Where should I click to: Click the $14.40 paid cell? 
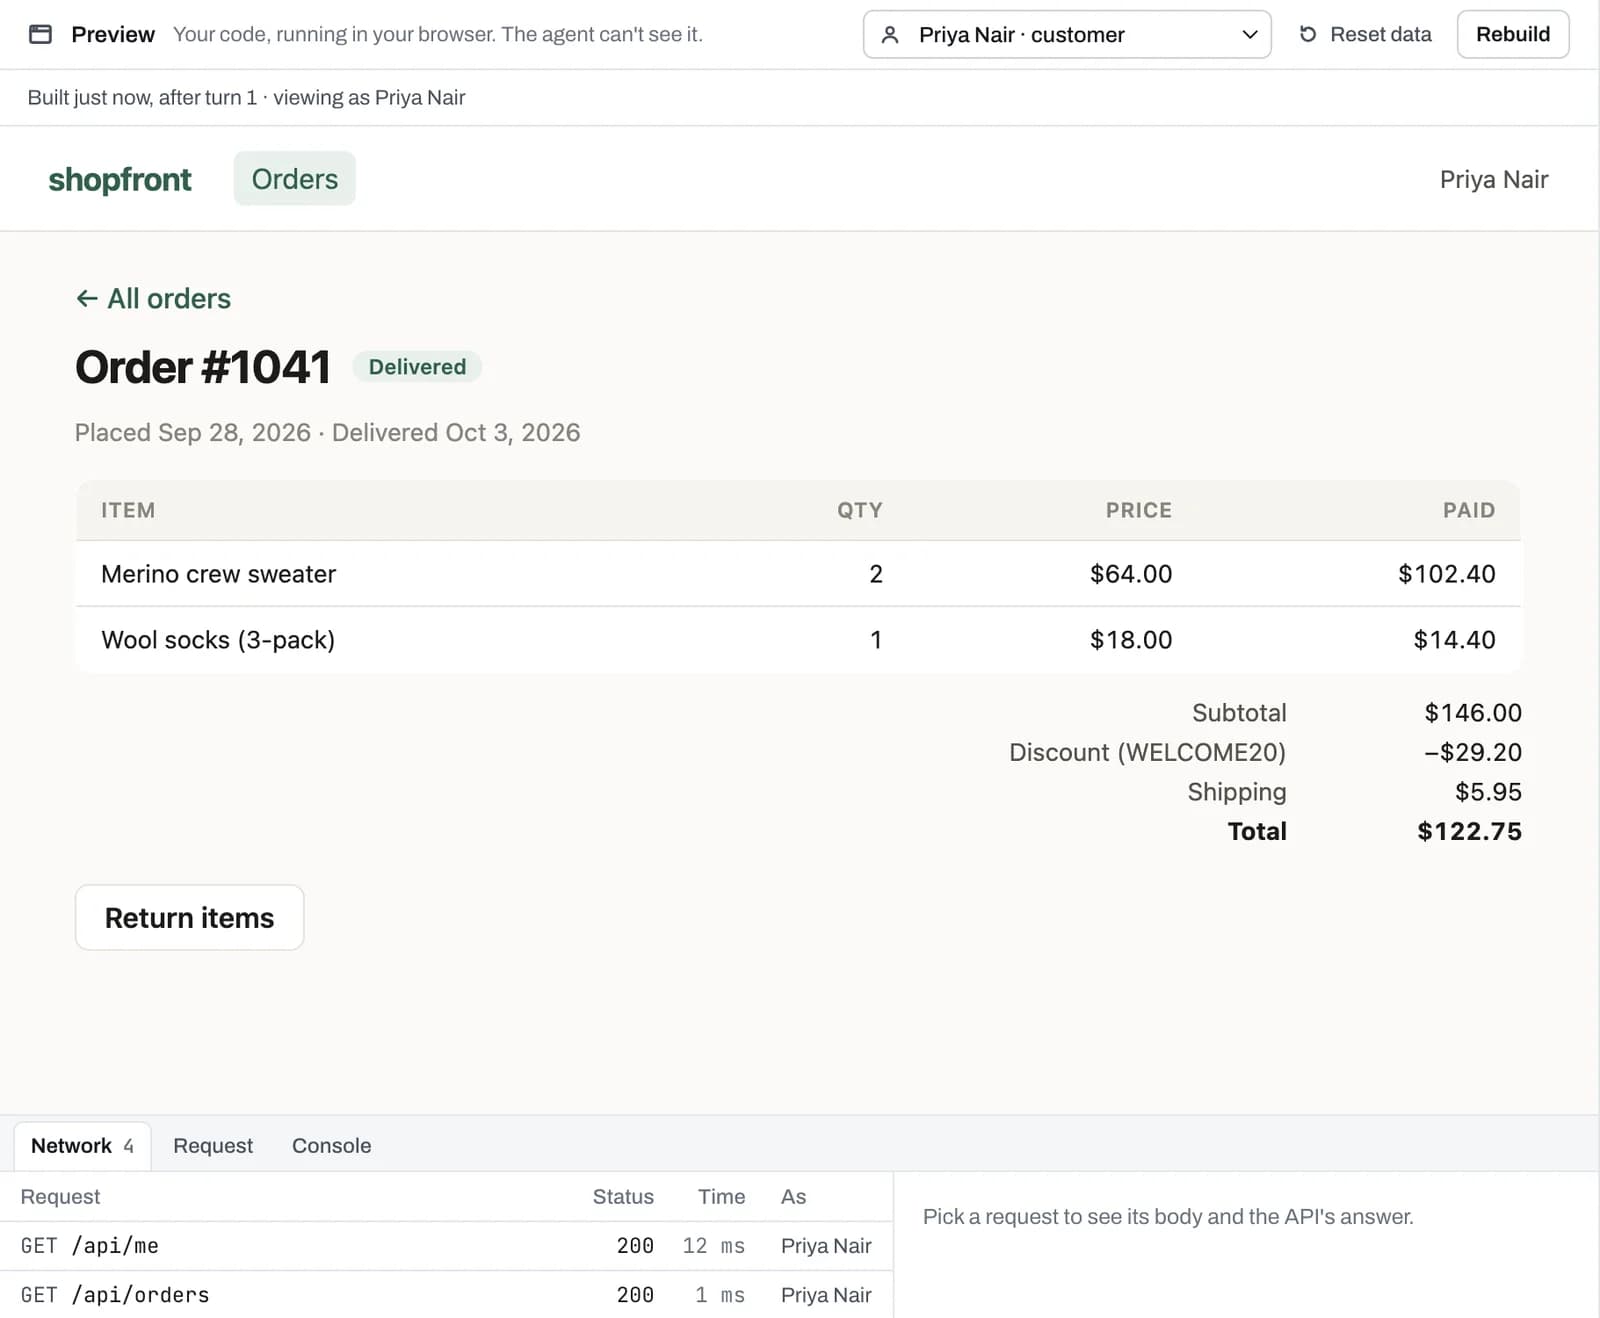1454,640
